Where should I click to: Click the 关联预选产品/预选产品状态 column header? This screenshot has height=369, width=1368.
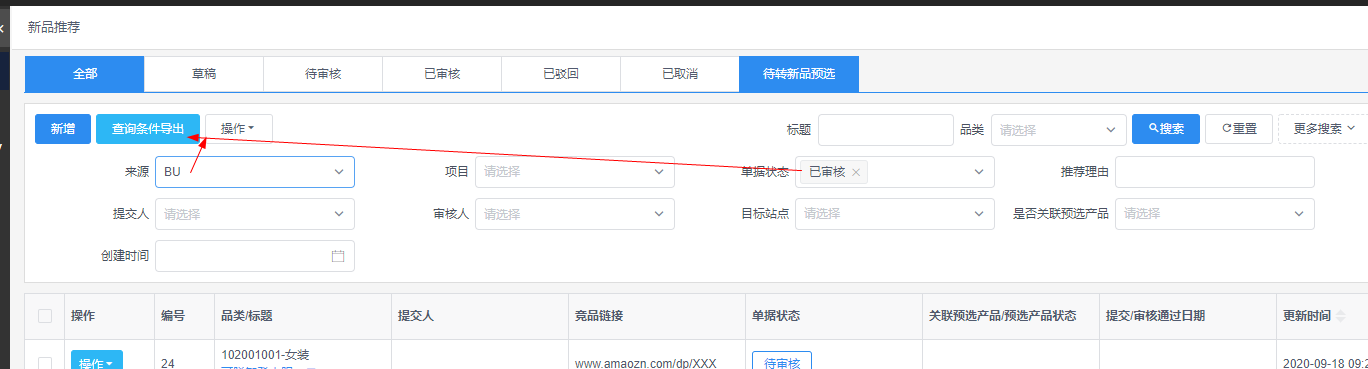tap(1003, 316)
